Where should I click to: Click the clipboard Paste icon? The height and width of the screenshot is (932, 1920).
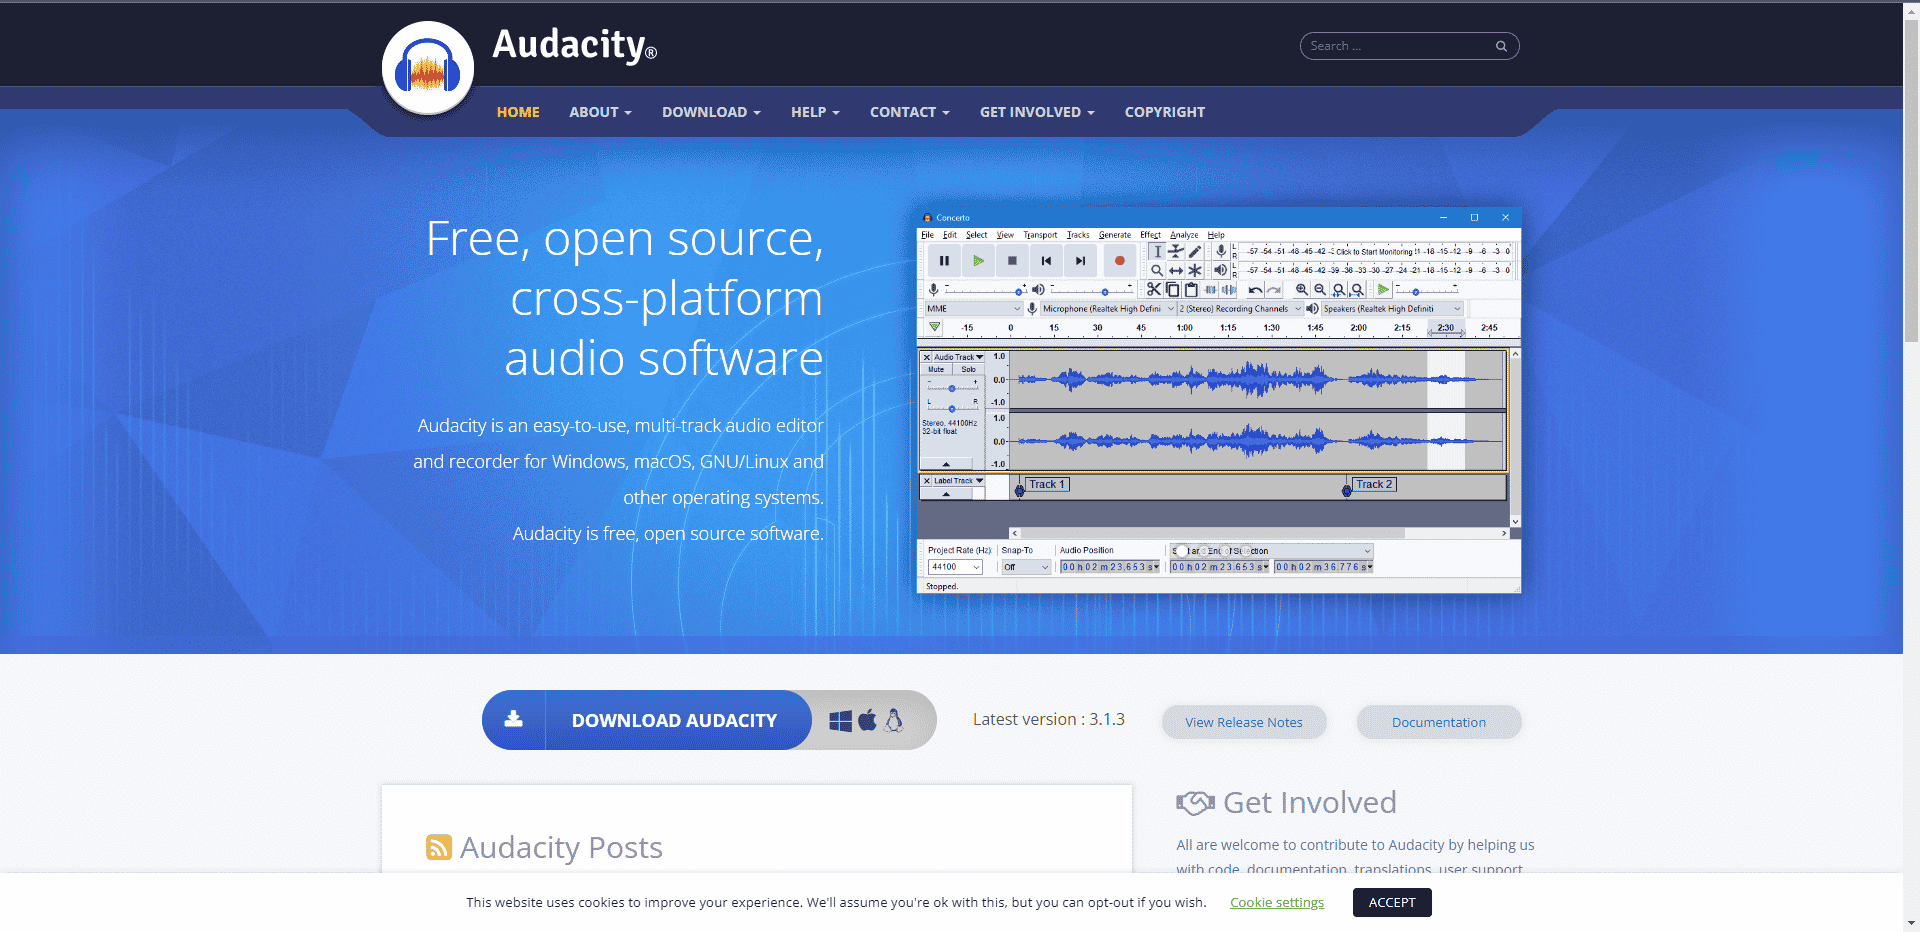coord(1191,289)
